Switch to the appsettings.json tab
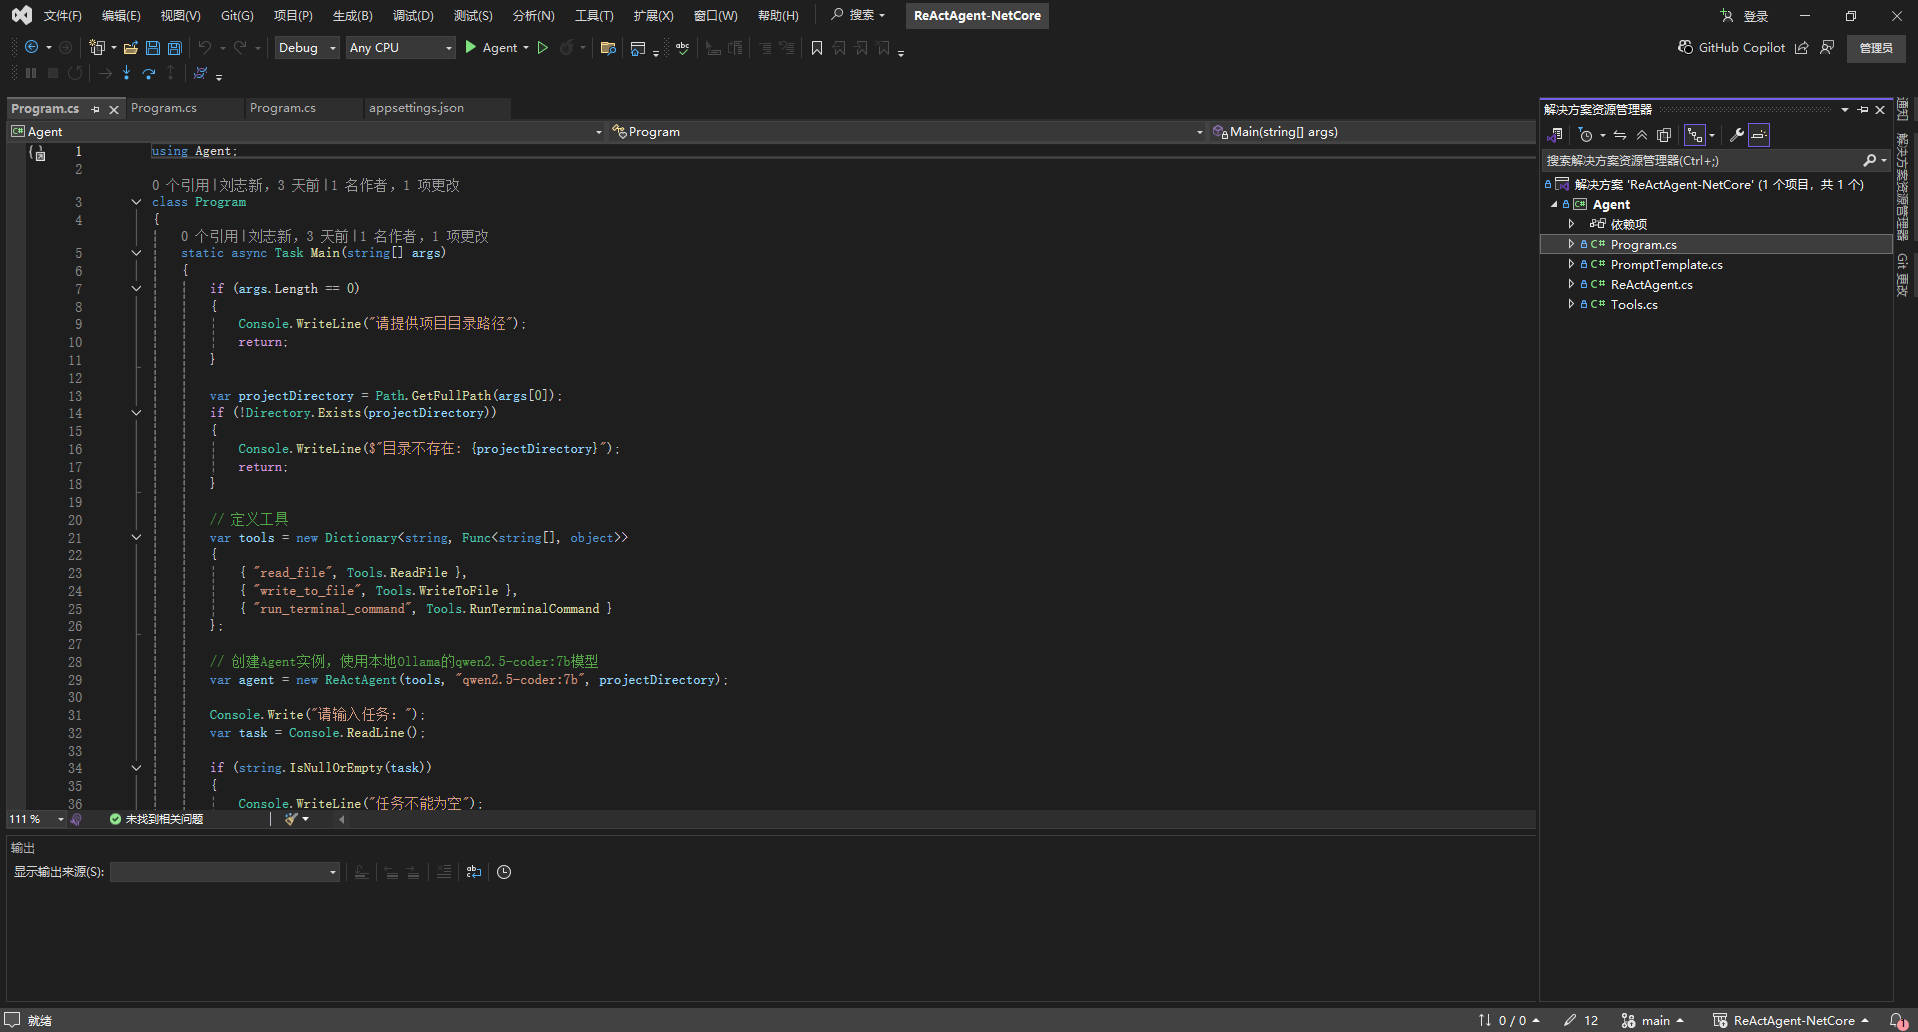Viewport: 1918px width, 1032px height. (x=416, y=108)
